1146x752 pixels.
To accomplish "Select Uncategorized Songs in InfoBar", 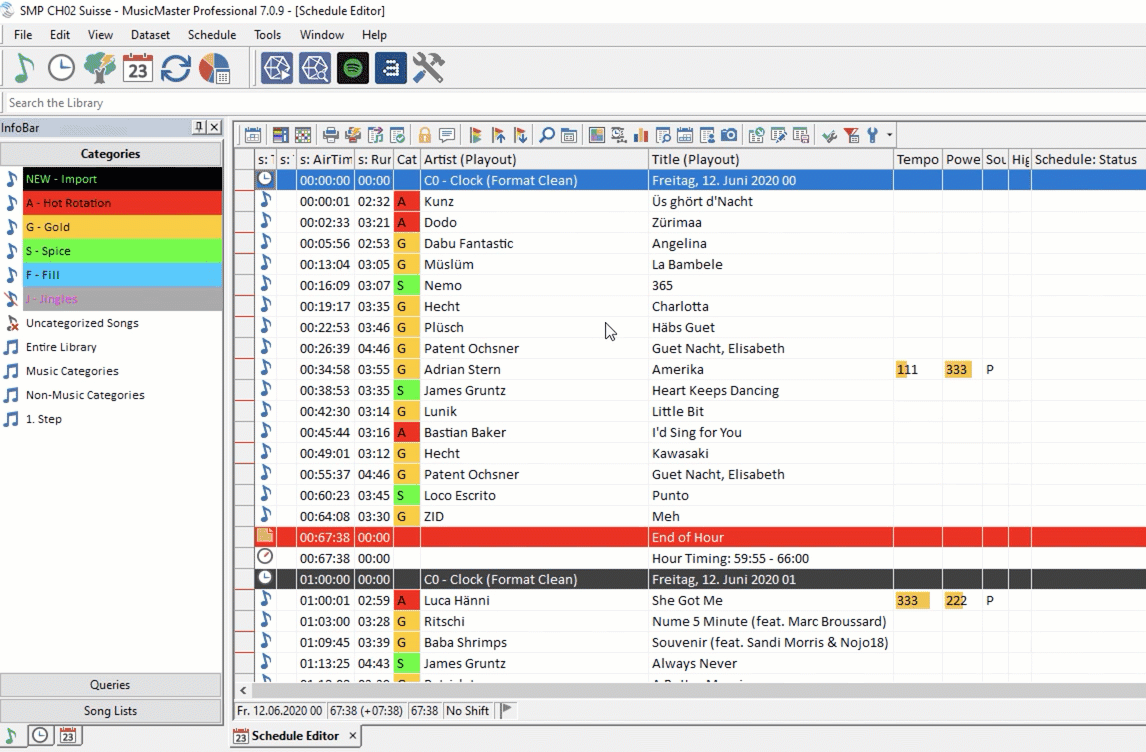I will point(82,323).
